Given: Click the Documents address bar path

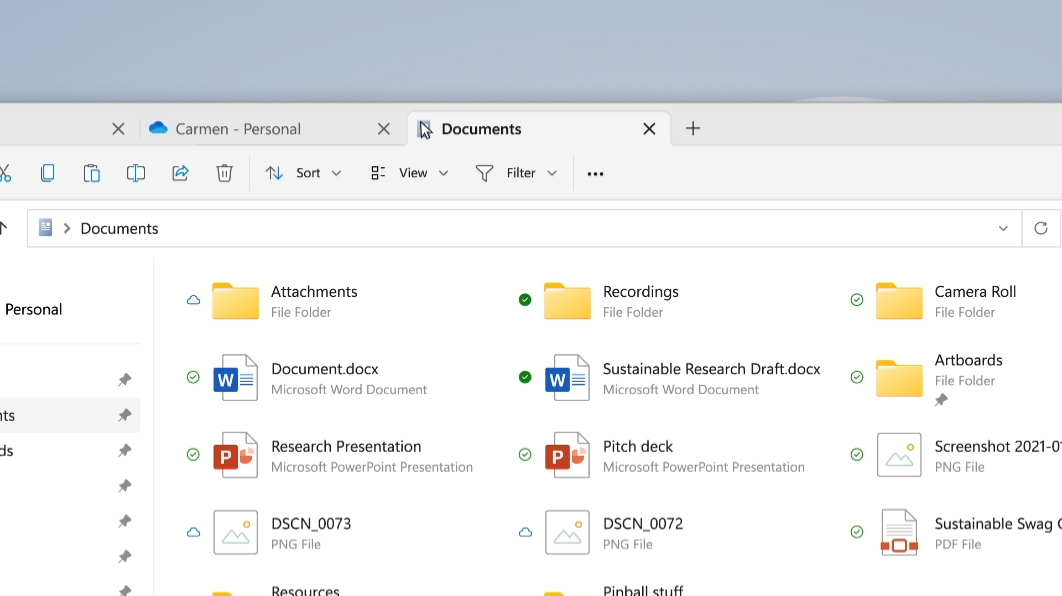Looking at the screenshot, I should 119,228.
